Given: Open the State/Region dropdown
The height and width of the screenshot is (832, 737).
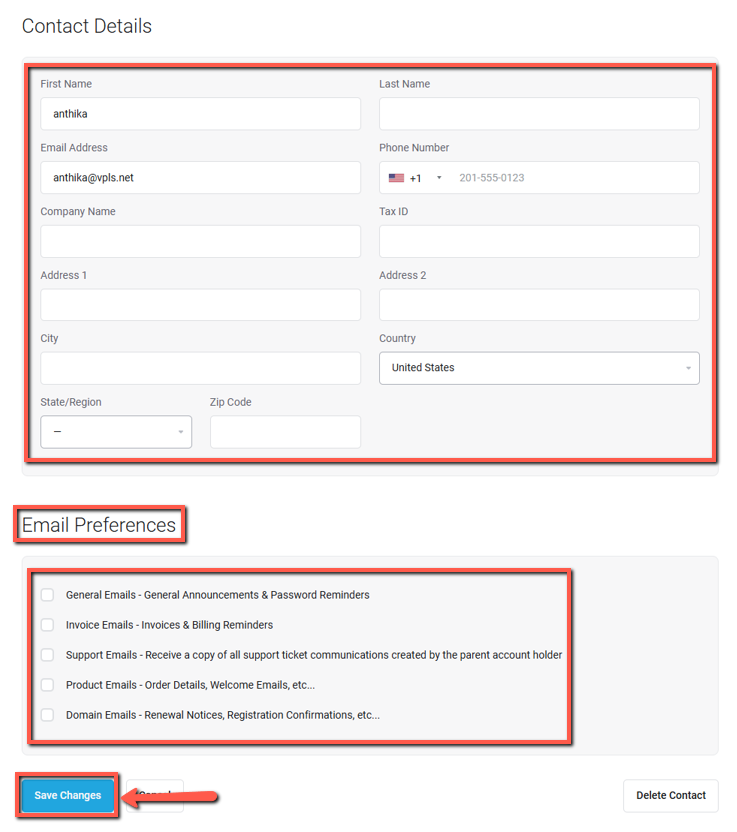Looking at the screenshot, I should point(116,432).
